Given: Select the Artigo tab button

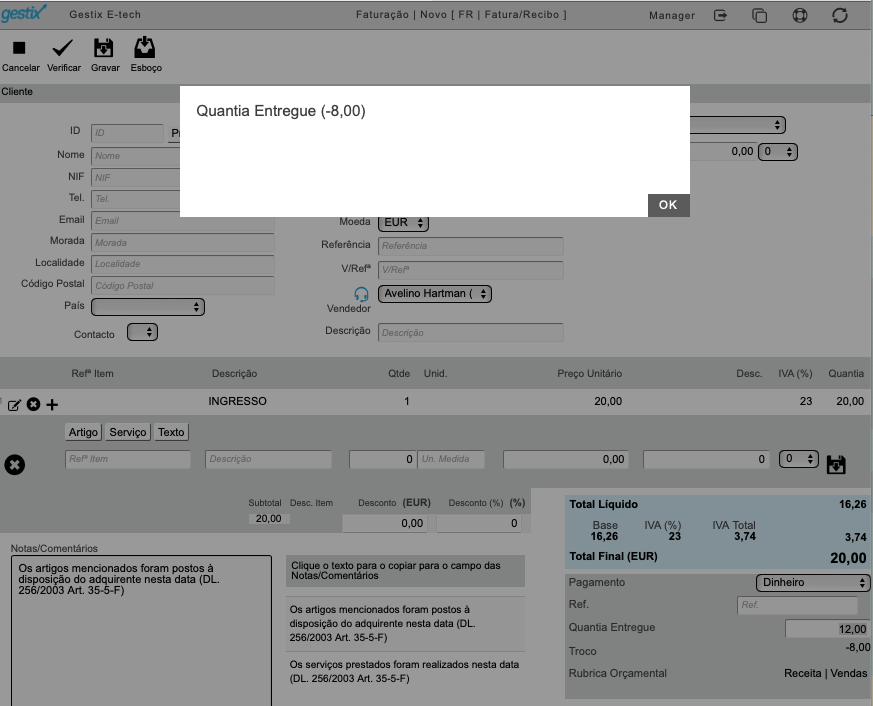Looking at the screenshot, I should point(84,432).
